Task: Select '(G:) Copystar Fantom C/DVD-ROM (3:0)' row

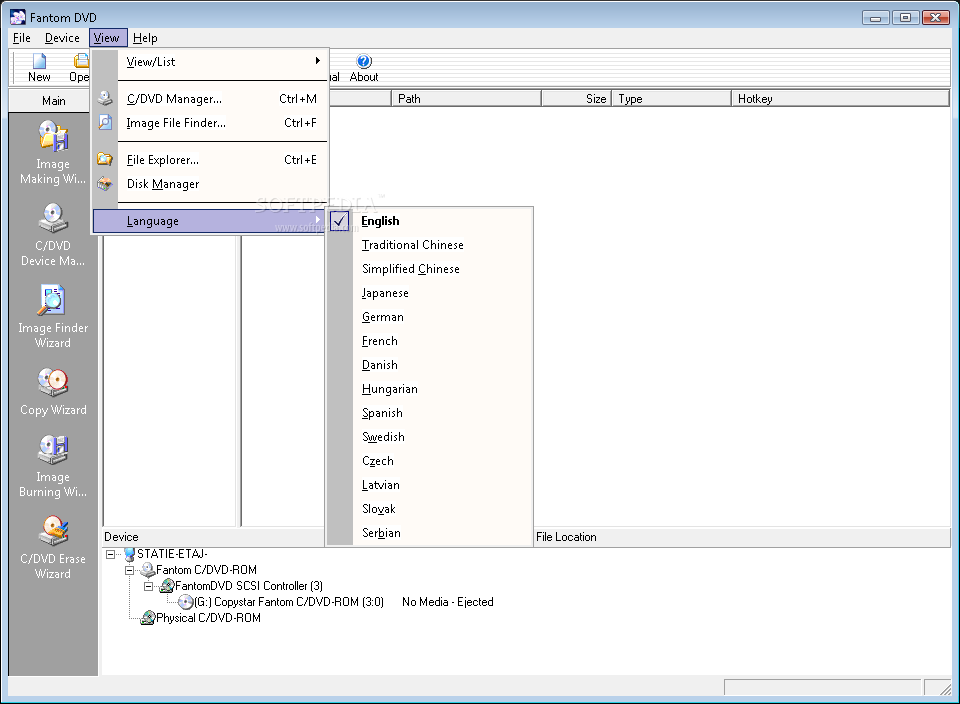Action: (289, 602)
